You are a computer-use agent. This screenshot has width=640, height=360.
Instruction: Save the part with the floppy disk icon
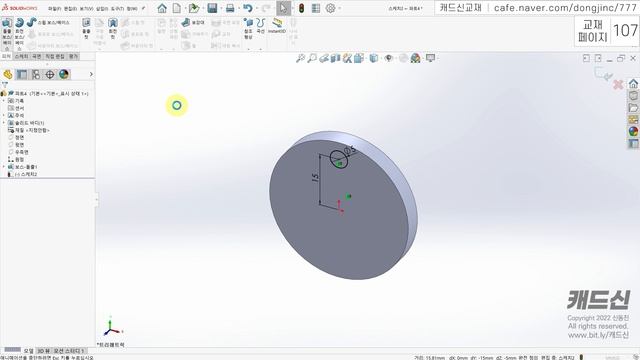click(x=212, y=8)
